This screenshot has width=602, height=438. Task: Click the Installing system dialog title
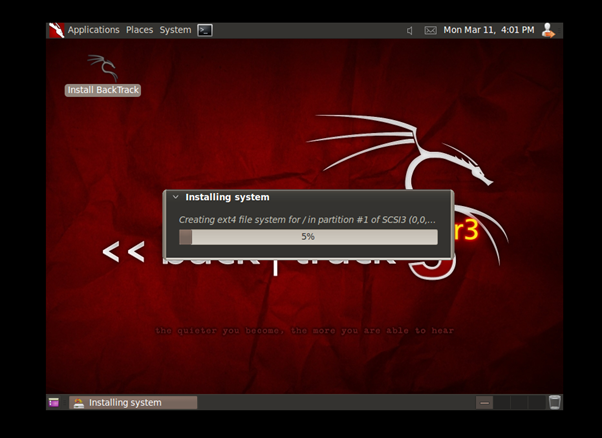(227, 197)
